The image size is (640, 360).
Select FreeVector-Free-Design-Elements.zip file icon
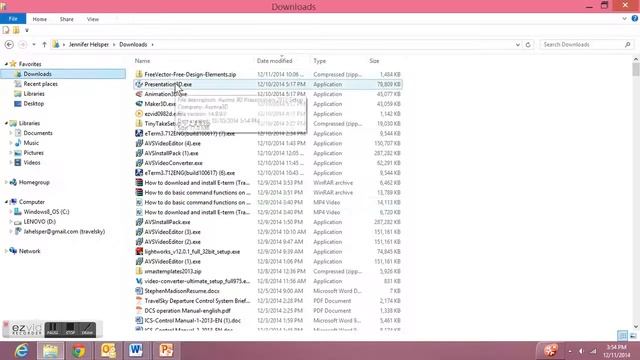pos(139,74)
